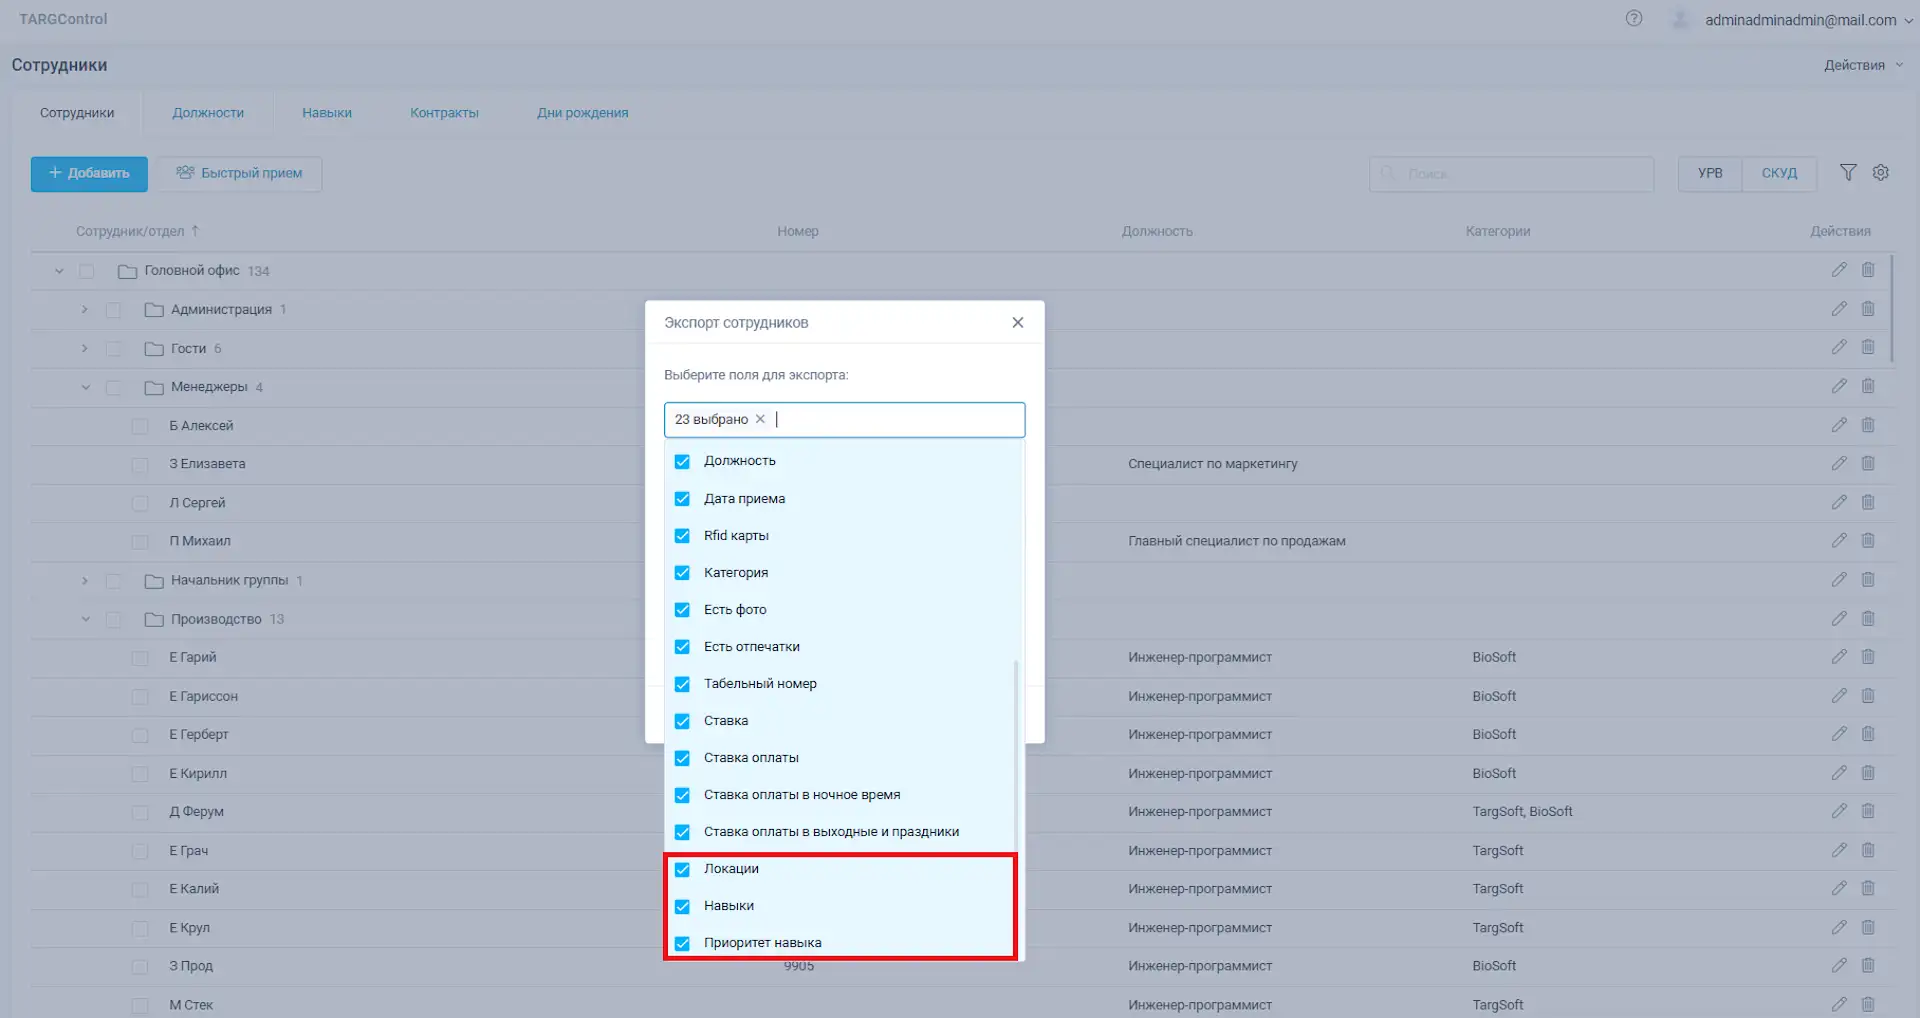Delete Начальник группы folder

[x=1868, y=580]
